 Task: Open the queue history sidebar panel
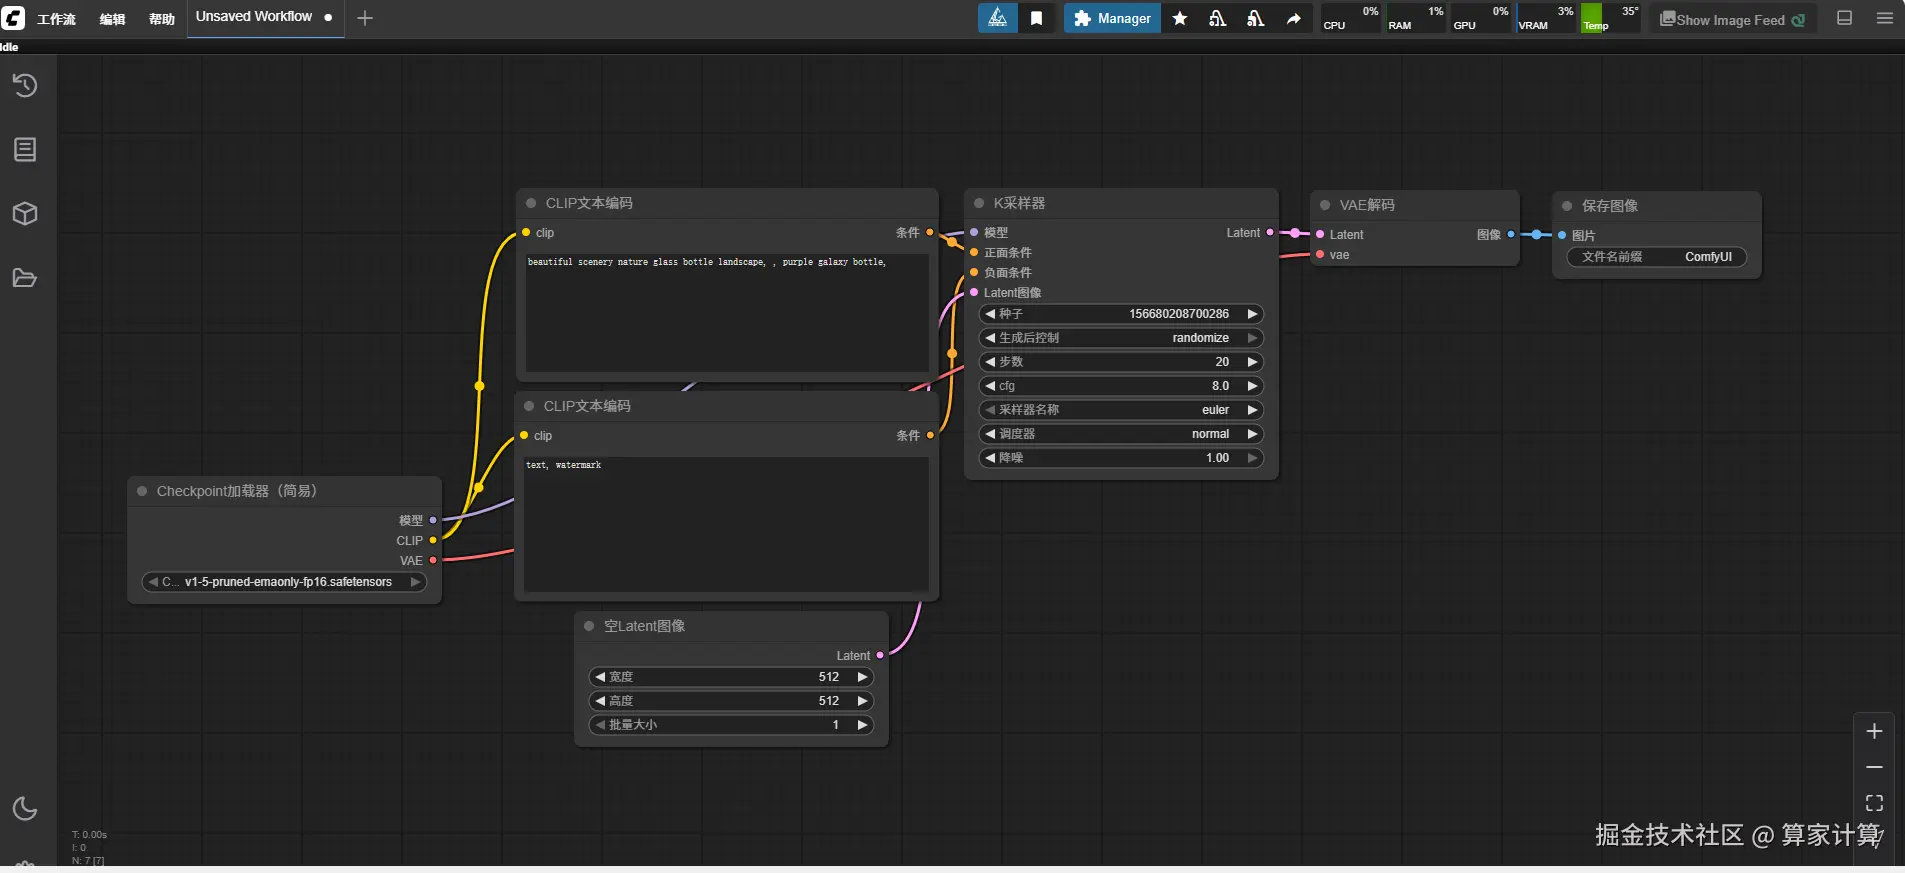coord(25,86)
